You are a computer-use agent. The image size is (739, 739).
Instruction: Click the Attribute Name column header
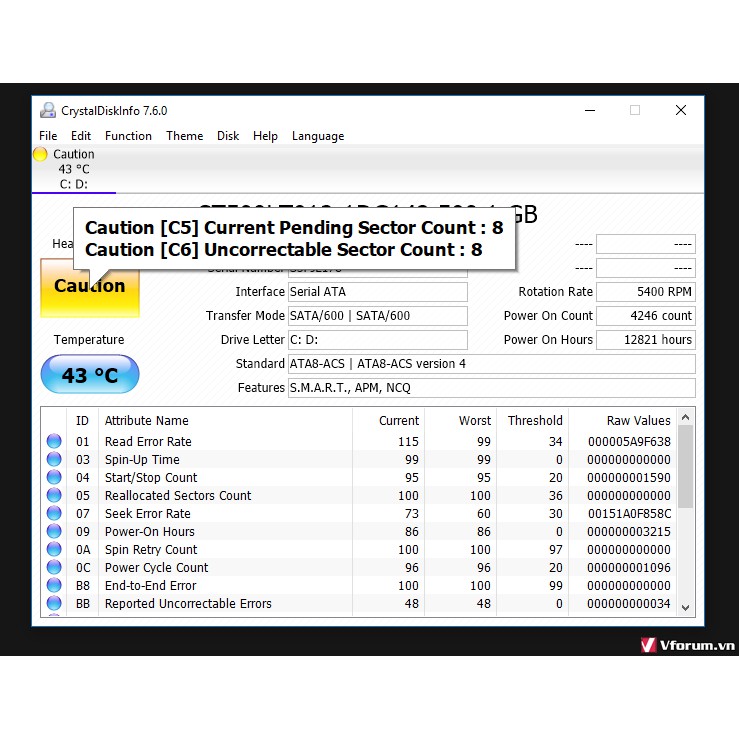point(146,421)
